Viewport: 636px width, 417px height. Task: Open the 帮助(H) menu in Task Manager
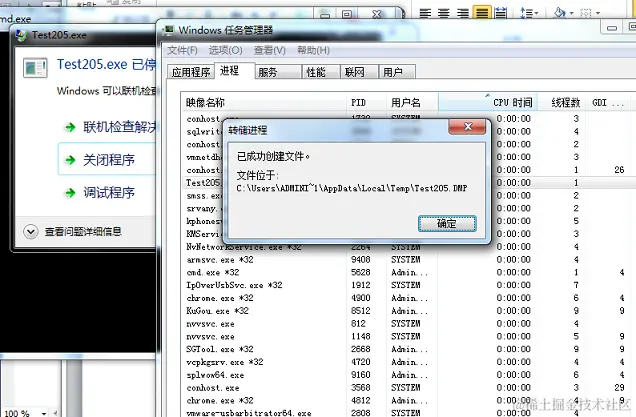[x=313, y=50]
